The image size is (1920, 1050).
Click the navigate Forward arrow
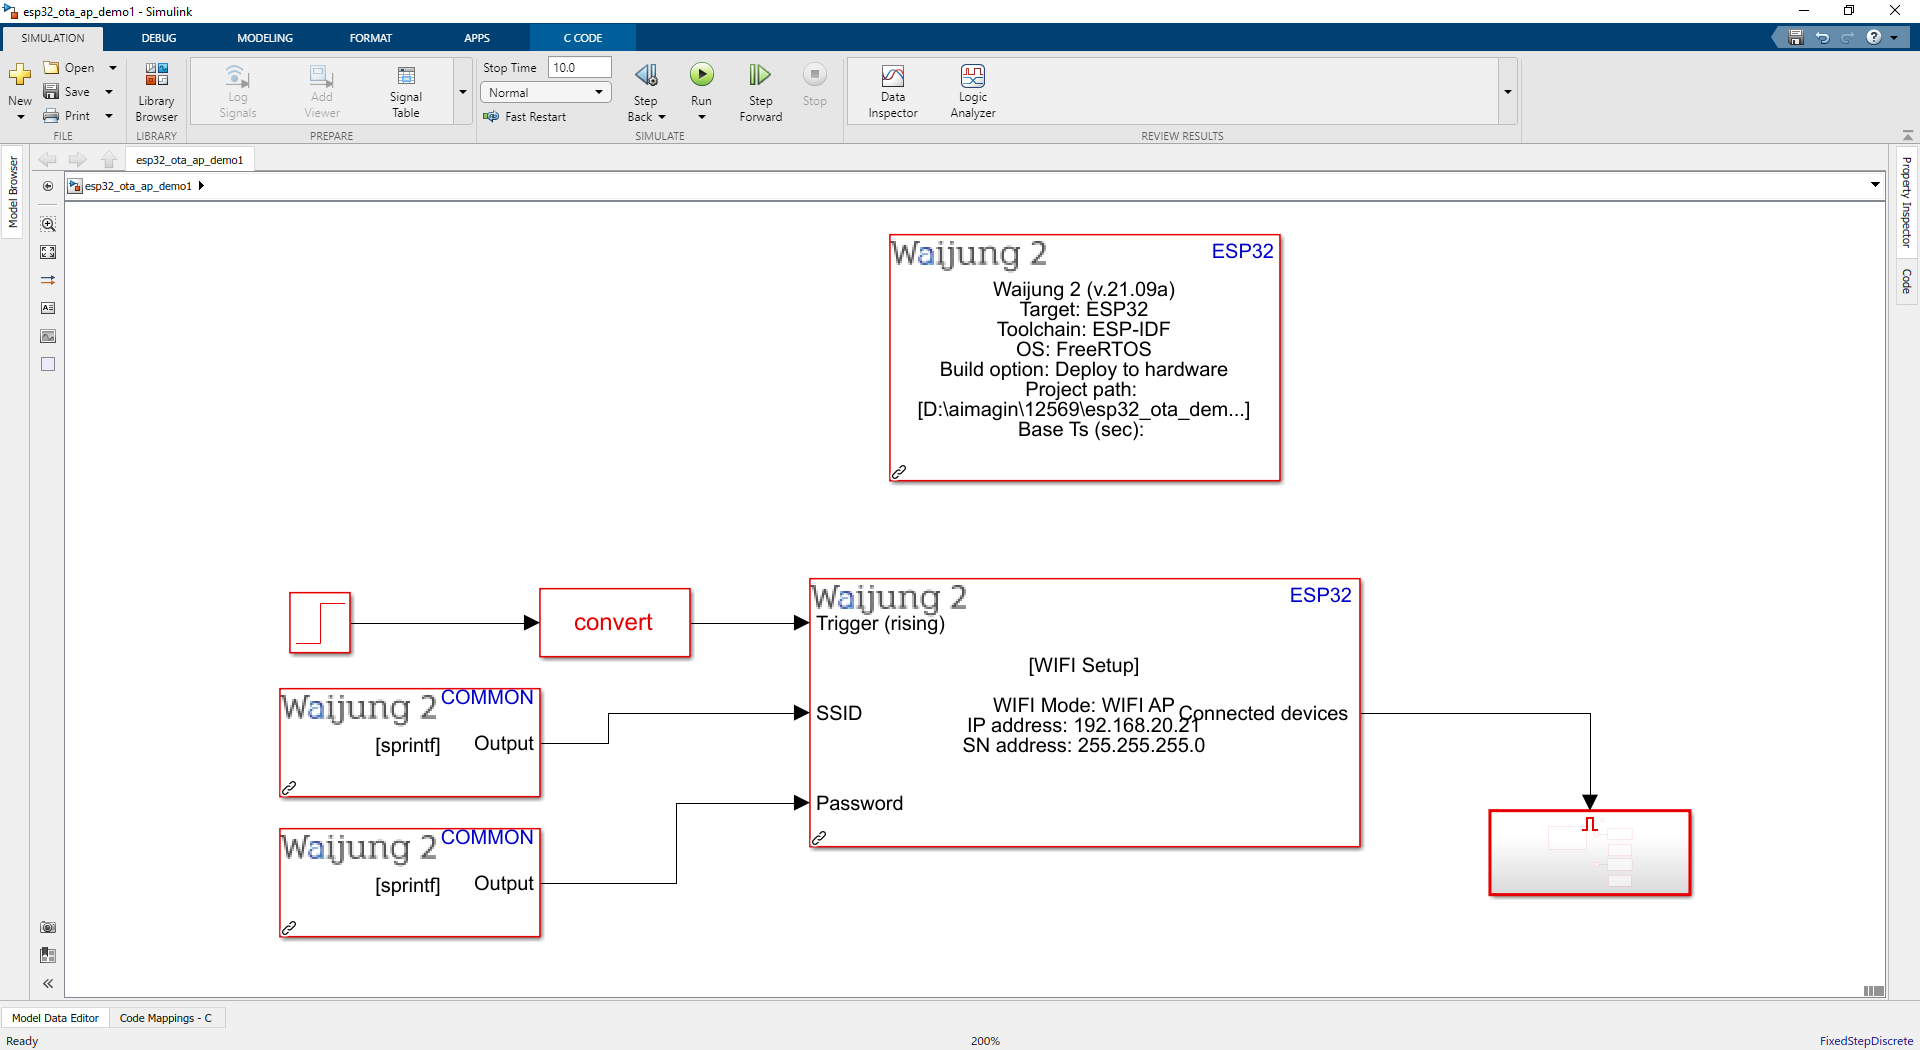(77, 160)
